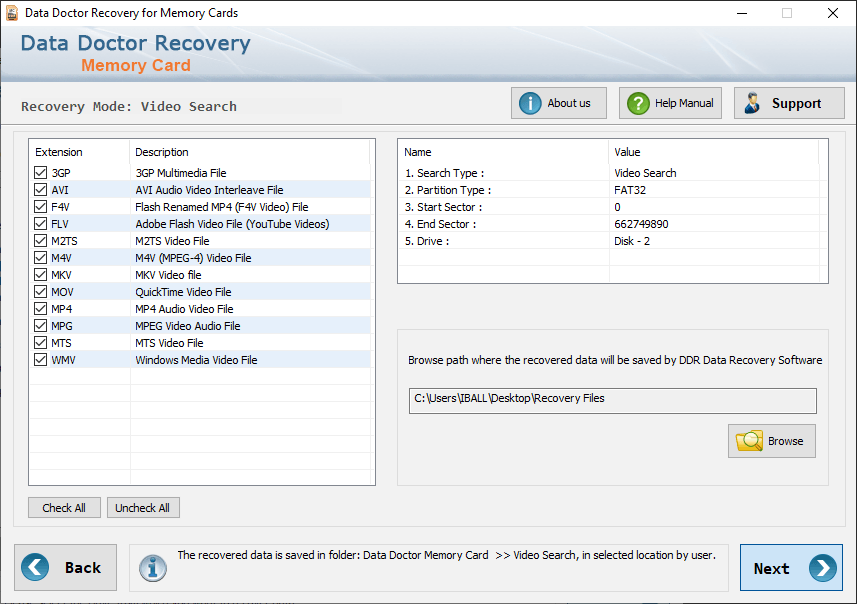Viewport: 857px width, 604px height.
Task: Click the '662749890' value cell
Action: coord(641,224)
